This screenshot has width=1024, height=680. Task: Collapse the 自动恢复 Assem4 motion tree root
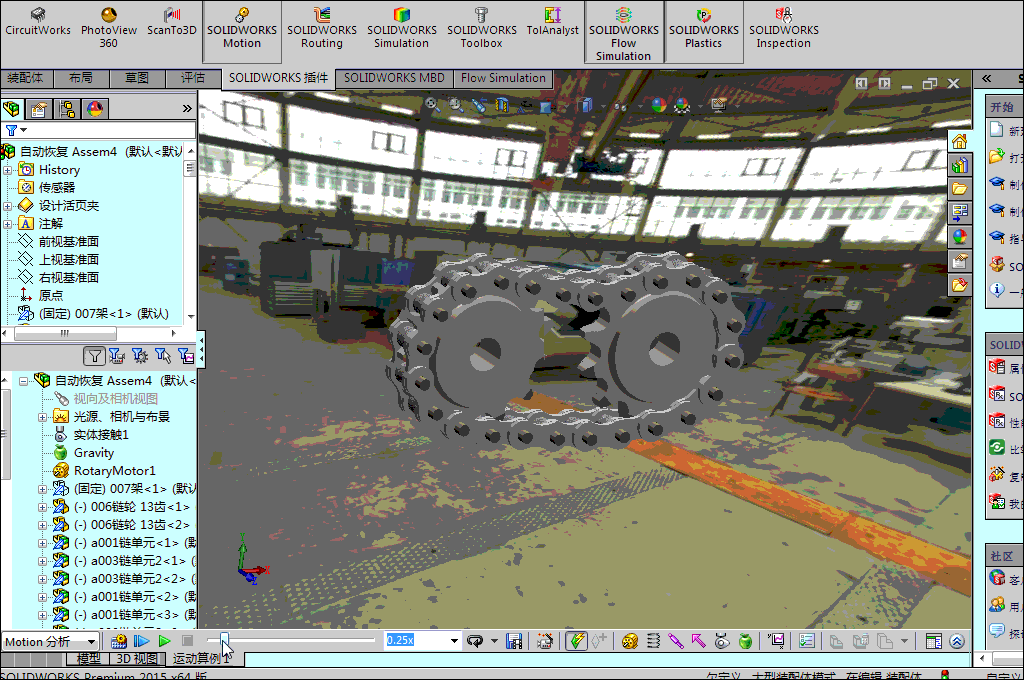(24, 381)
